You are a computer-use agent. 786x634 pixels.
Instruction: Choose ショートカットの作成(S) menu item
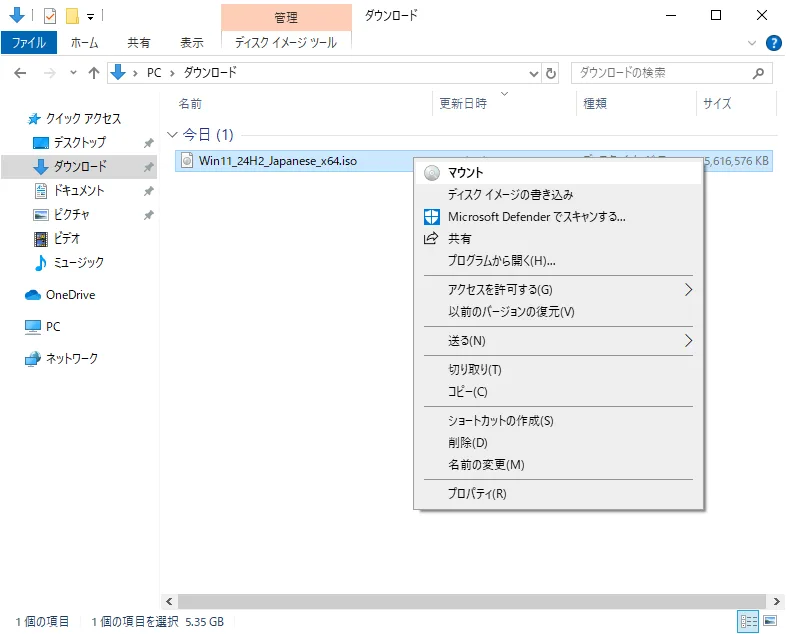(558, 420)
